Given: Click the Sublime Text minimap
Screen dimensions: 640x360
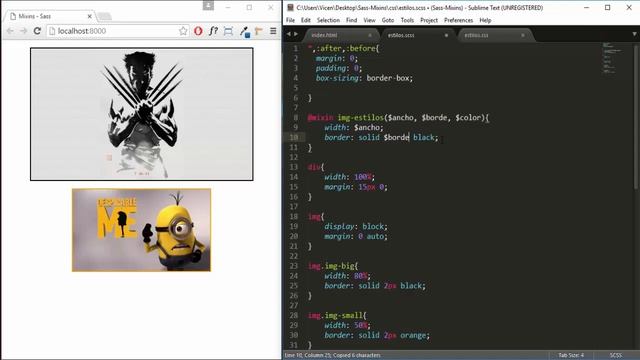Looking at the screenshot, I should [612, 58].
